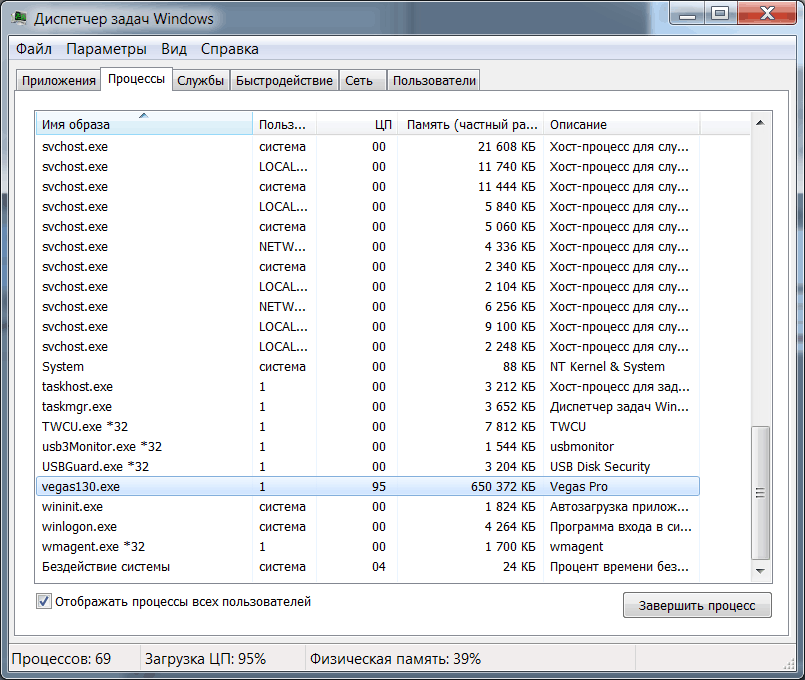Select svchost.exe row using 2 104 КБ
This screenshot has width=805, height=680.
coord(368,286)
